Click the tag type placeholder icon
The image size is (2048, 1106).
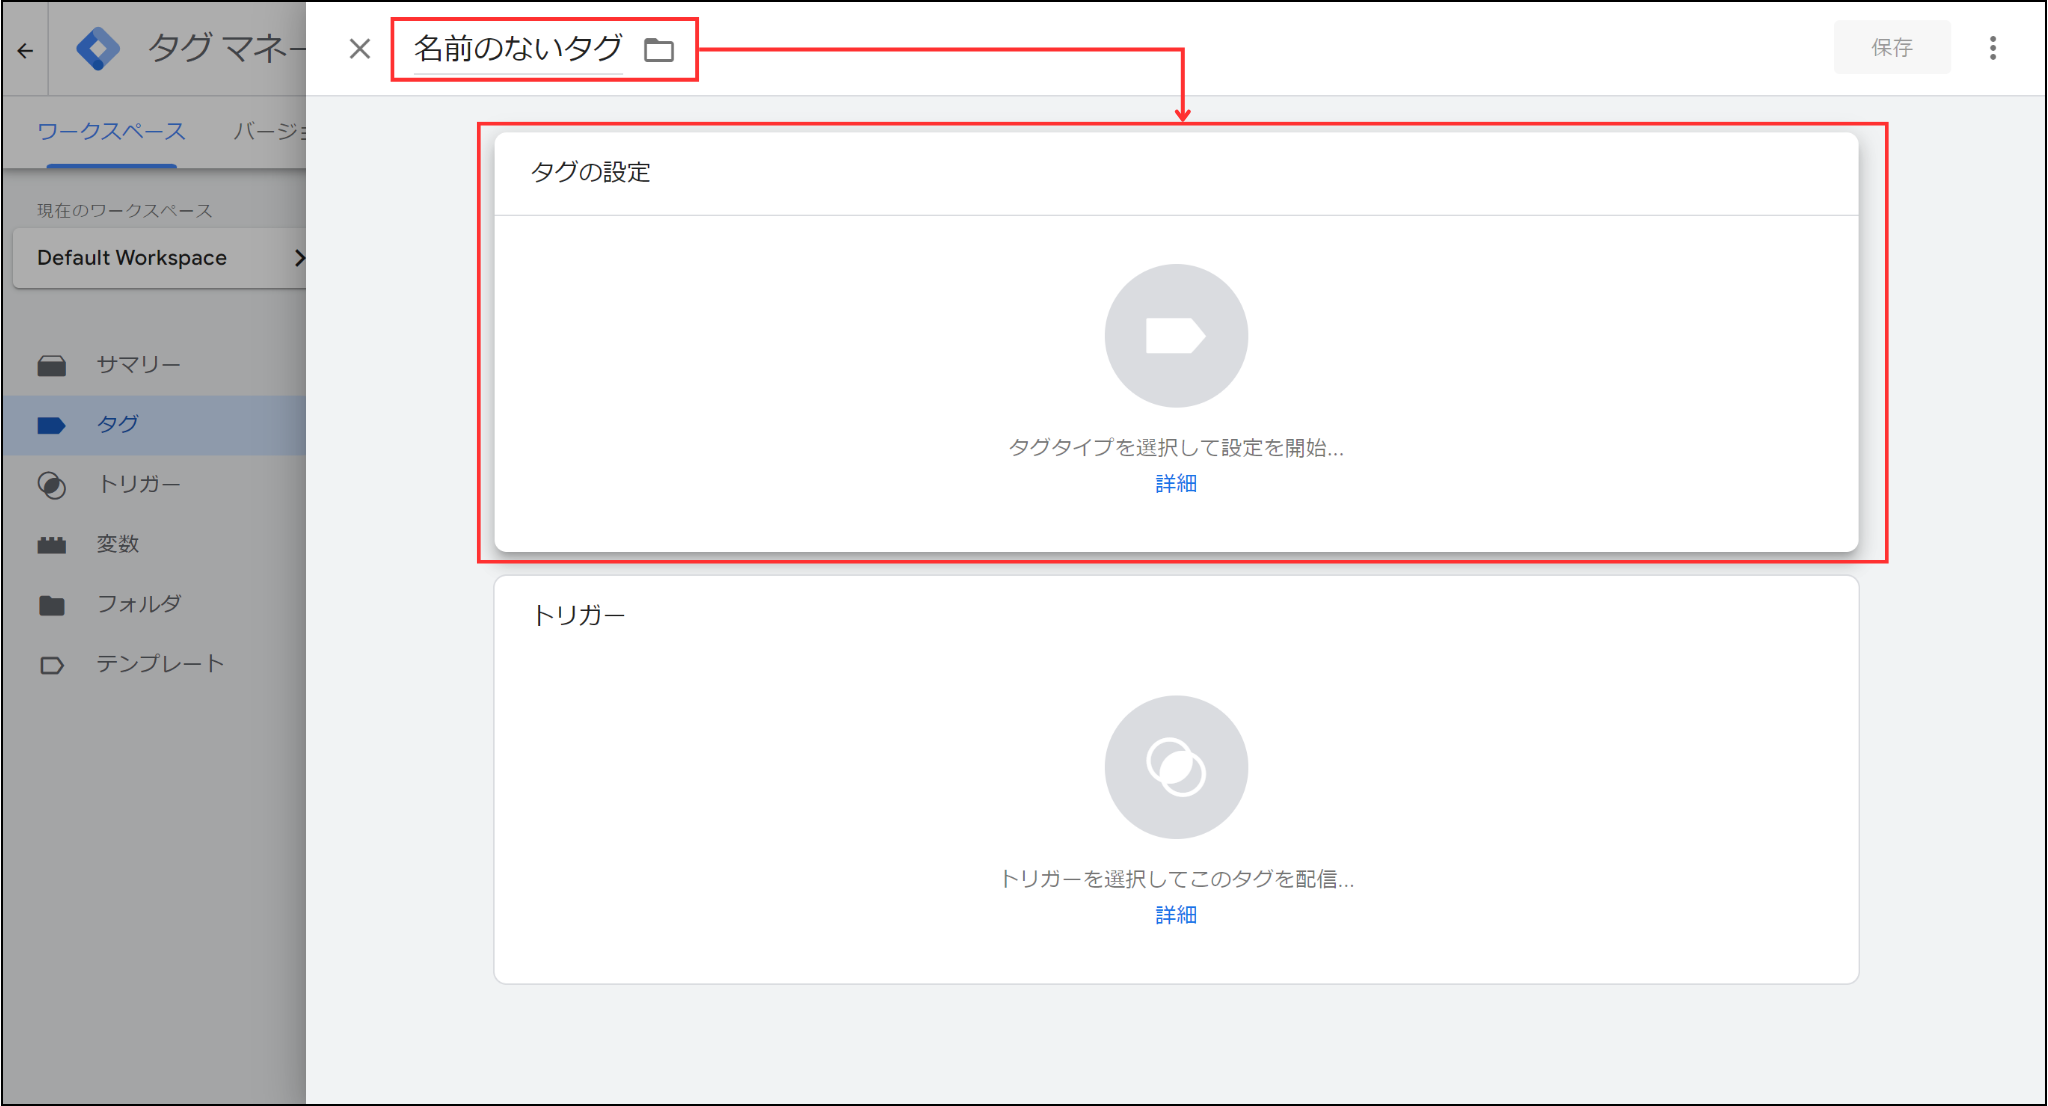1176,336
